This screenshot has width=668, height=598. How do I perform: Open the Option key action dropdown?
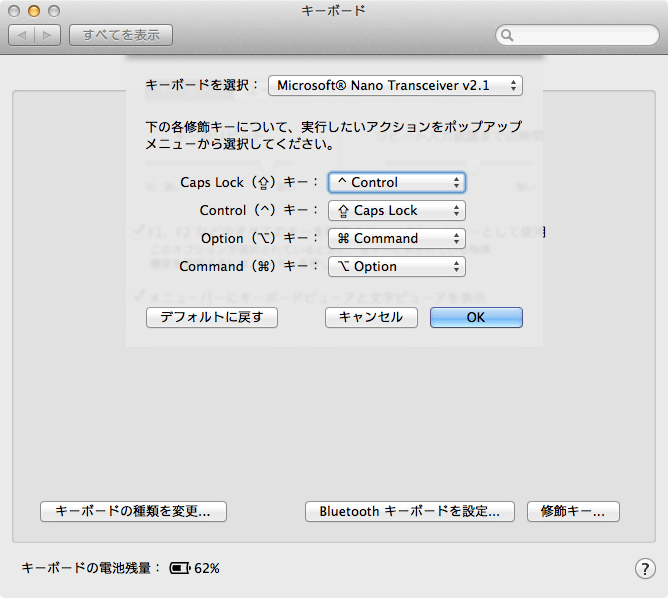[397, 239]
